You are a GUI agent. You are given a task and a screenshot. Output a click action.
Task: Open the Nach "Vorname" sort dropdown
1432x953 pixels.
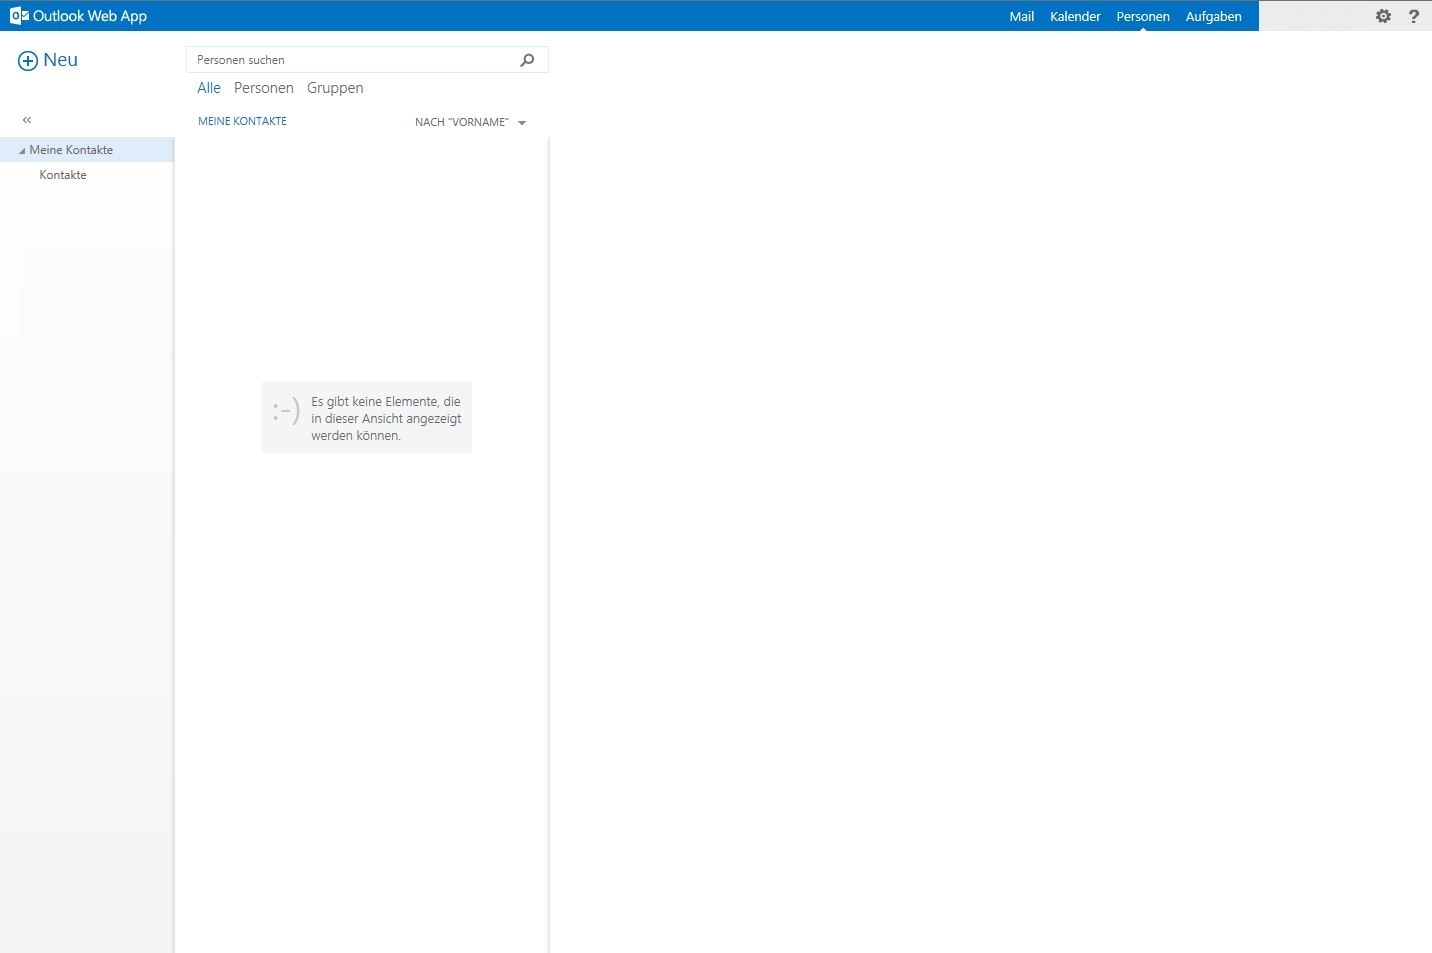(x=470, y=122)
